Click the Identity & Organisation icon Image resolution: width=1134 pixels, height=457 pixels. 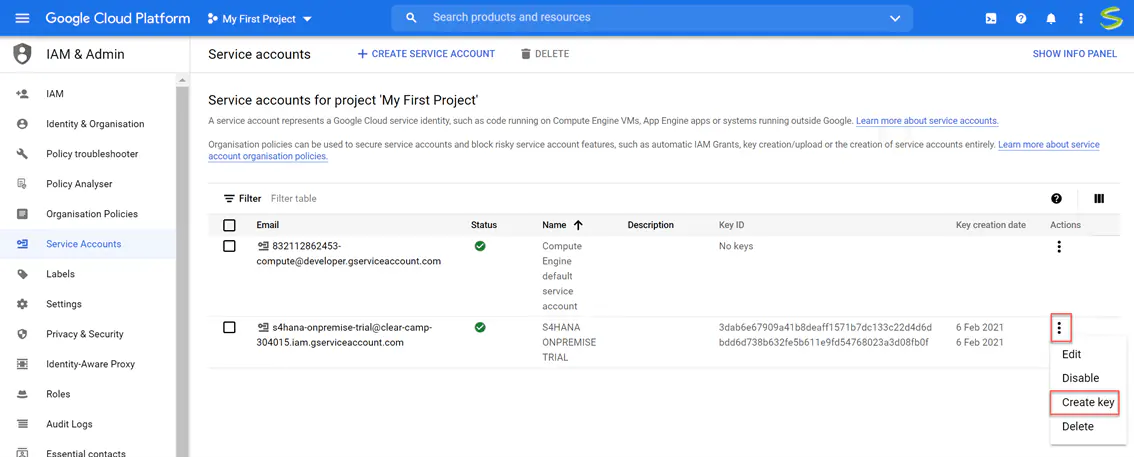pos(22,124)
